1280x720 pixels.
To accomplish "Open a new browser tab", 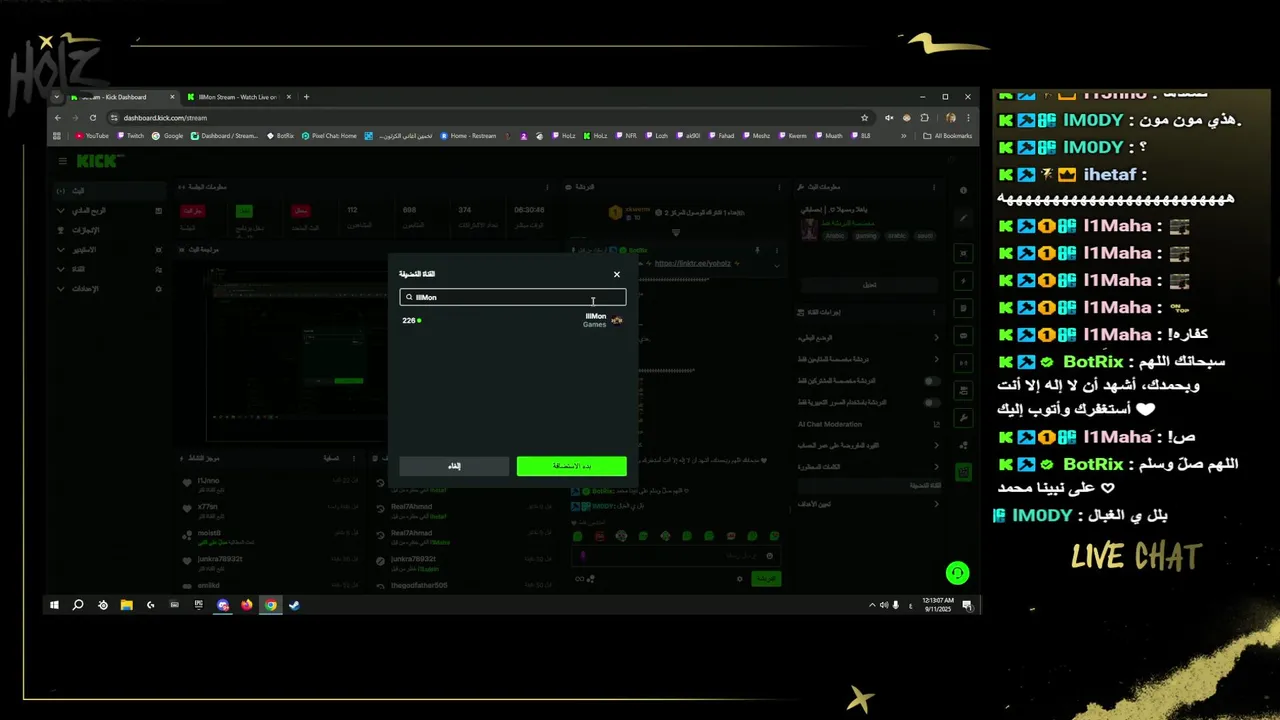I will click(306, 97).
